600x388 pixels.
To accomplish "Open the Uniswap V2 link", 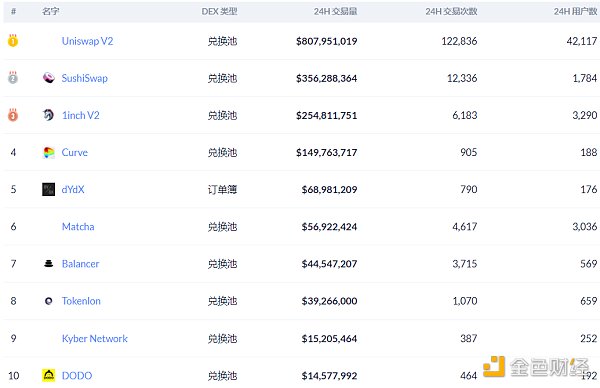I will [x=87, y=41].
